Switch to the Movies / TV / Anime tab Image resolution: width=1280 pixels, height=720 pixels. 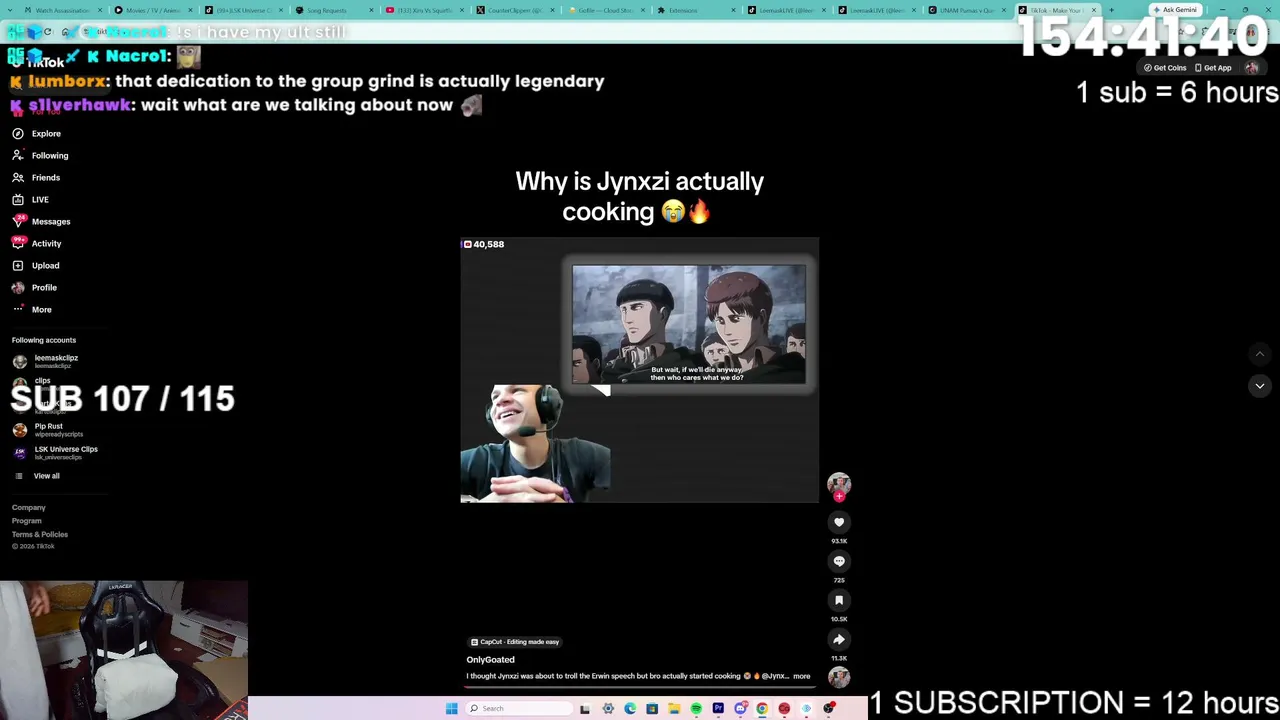click(x=151, y=10)
